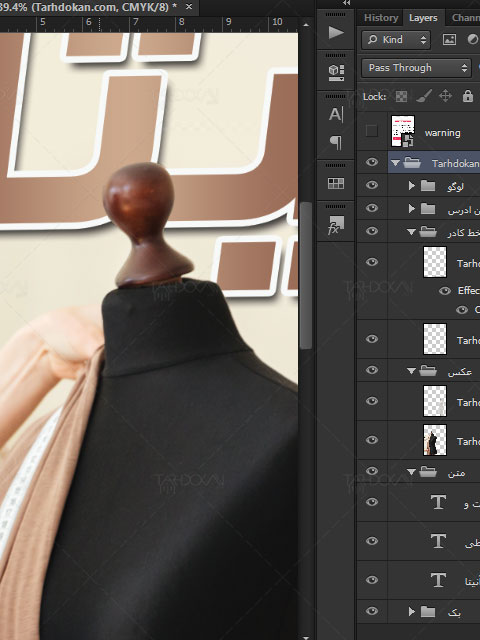
Task: Click the canvas vertical scrollbar thumb
Action: 305,276
